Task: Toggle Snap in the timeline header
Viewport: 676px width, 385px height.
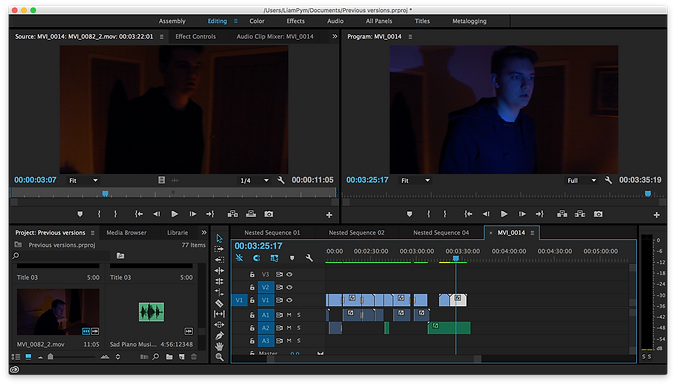Action: pos(257,258)
